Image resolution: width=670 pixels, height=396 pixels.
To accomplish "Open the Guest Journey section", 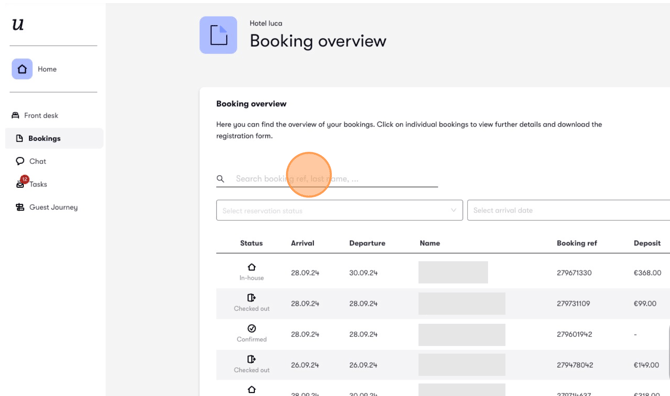I will 53,207.
